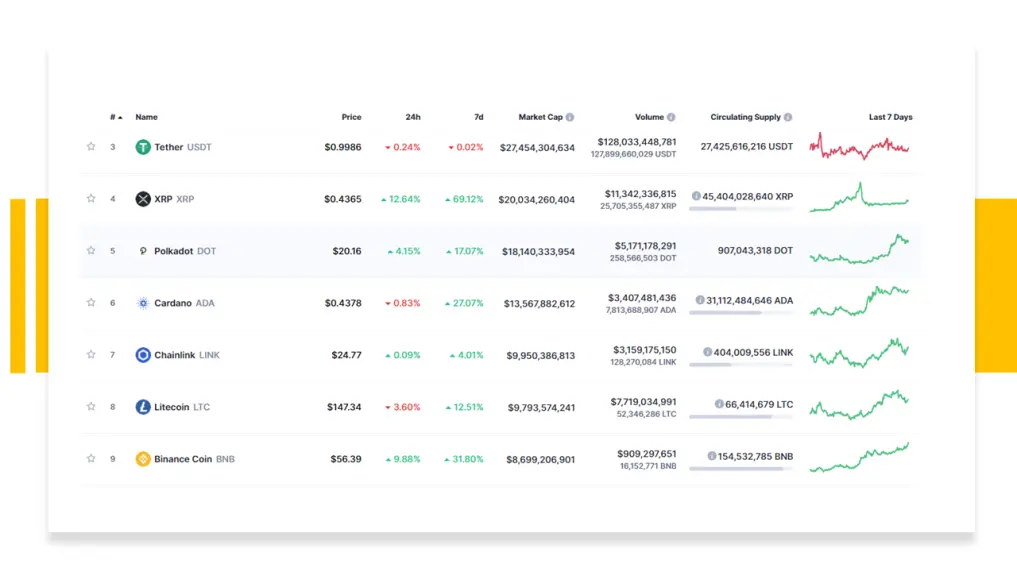Viewport: 1017px width, 572px height.
Task: Open the XRP coin page link
Action: 174,199
